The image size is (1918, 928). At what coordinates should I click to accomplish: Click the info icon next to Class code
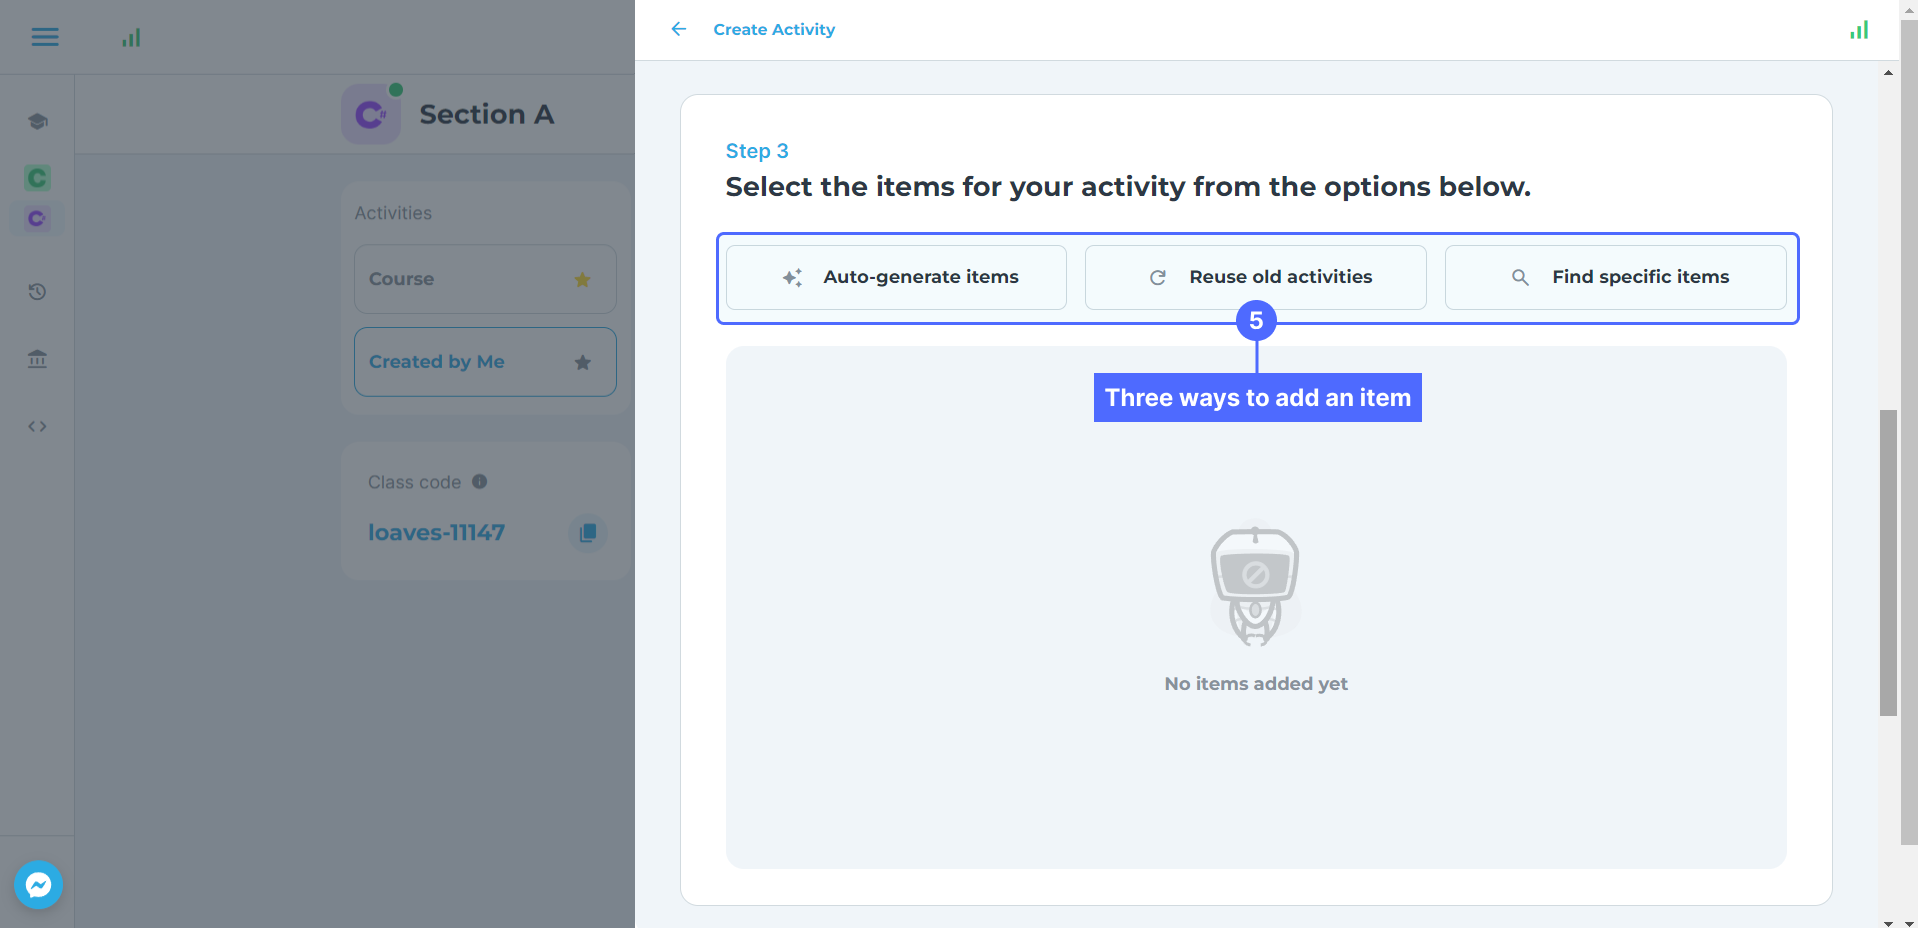[x=480, y=482]
